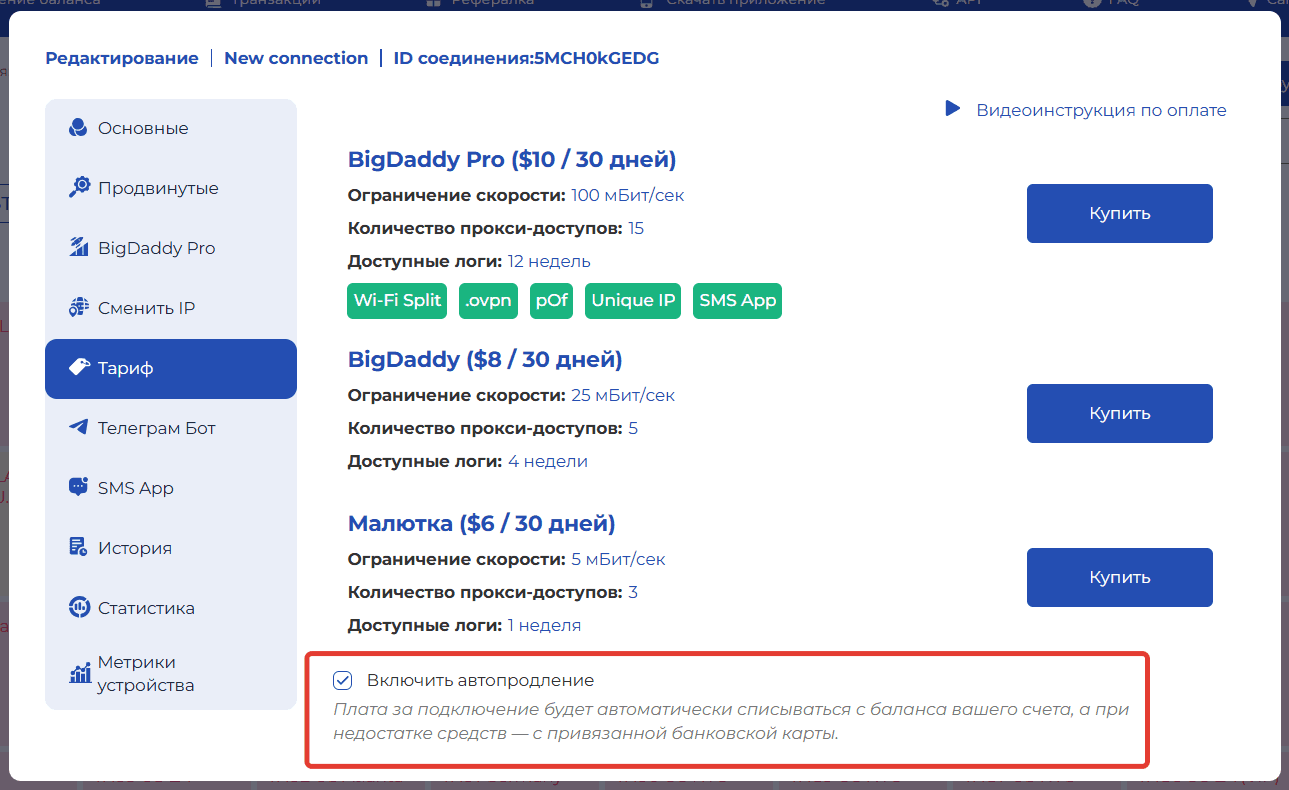The width and height of the screenshot is (1289, 790).
Task: Buy the BigDaddy Pro $10 plan
Action: tap(1120, 213)
